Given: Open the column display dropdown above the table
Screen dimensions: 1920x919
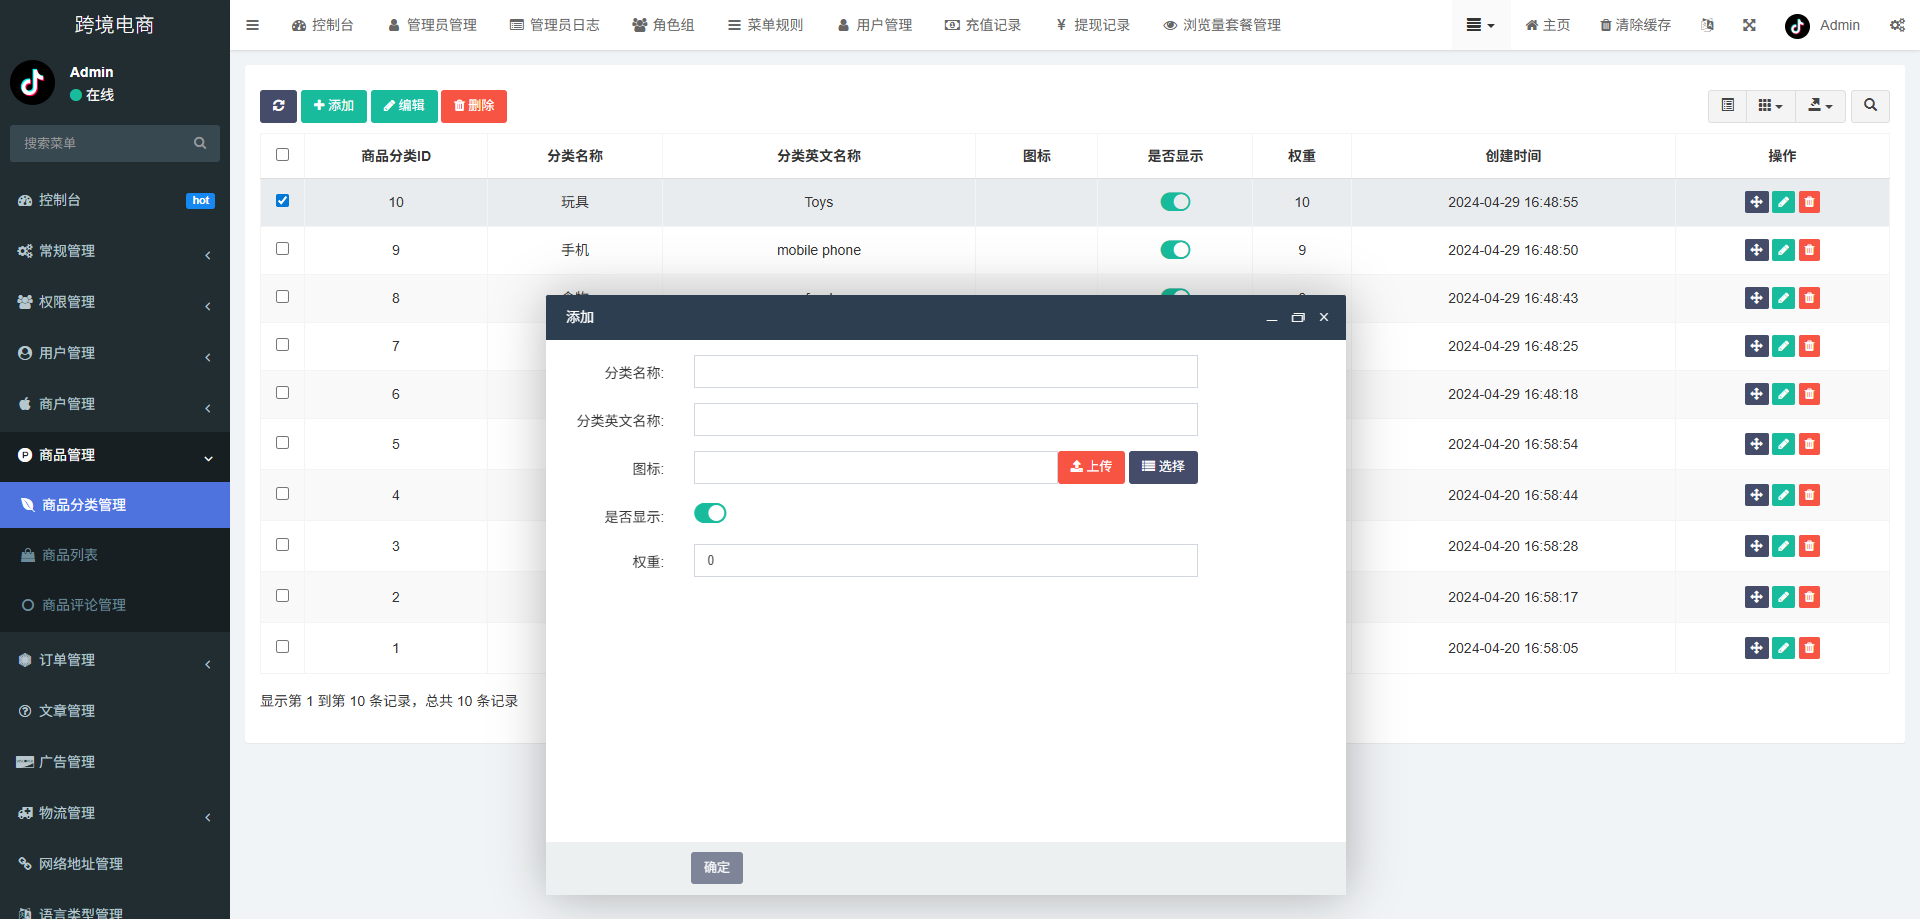Looking at the screenshot, I should (1768, 106).
